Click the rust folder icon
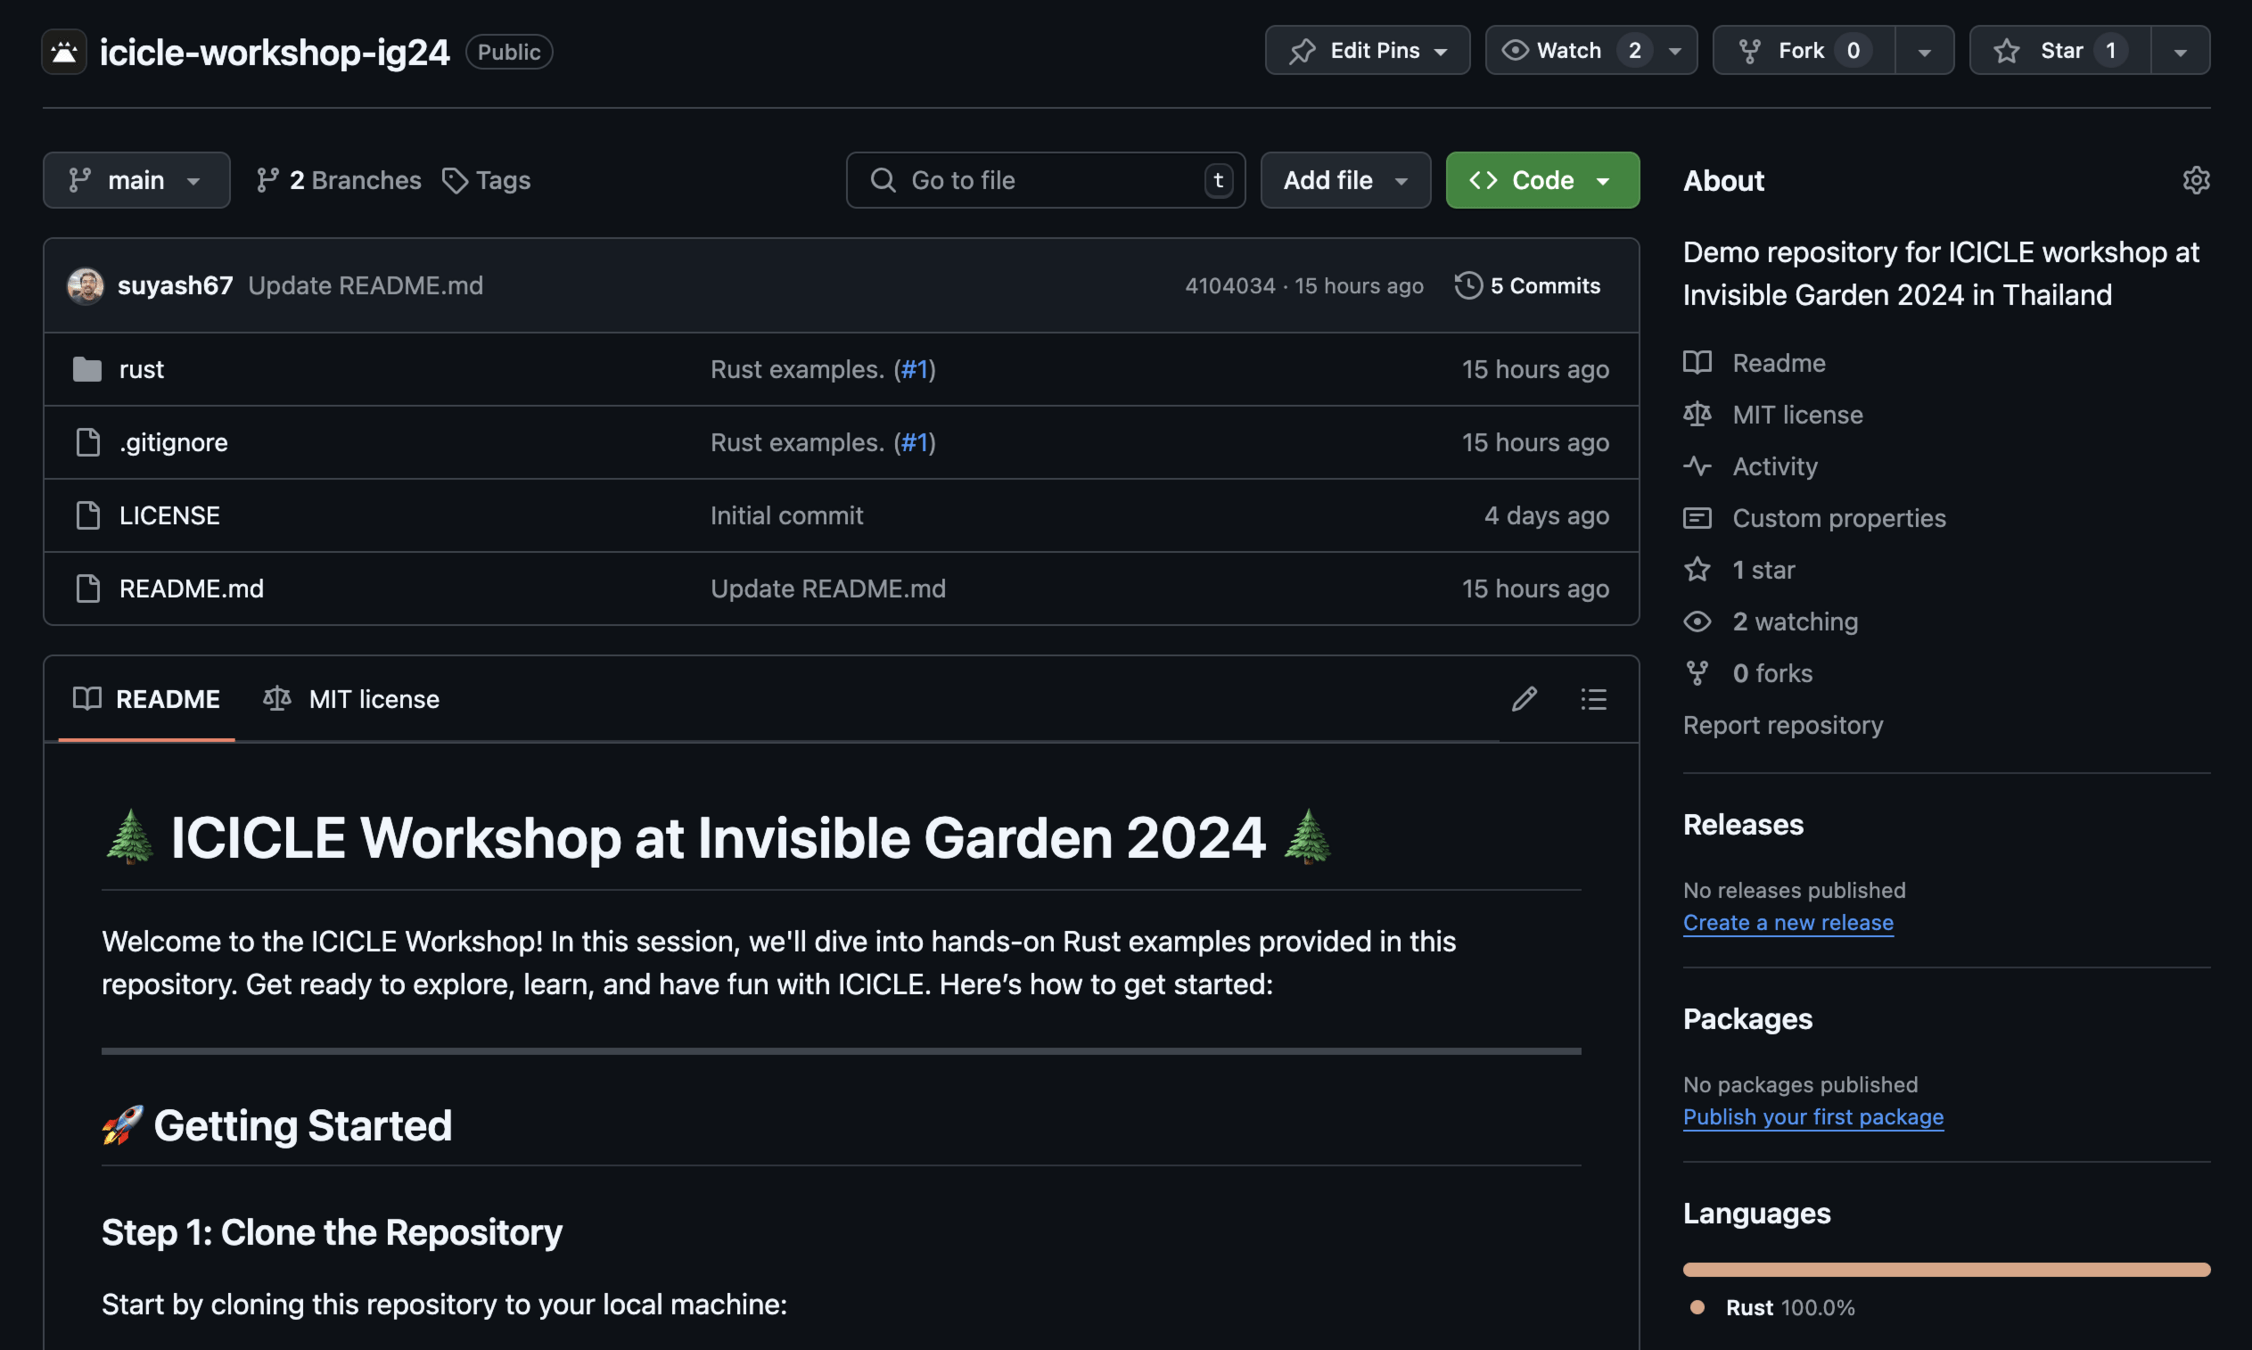 [x=87, y=369]
